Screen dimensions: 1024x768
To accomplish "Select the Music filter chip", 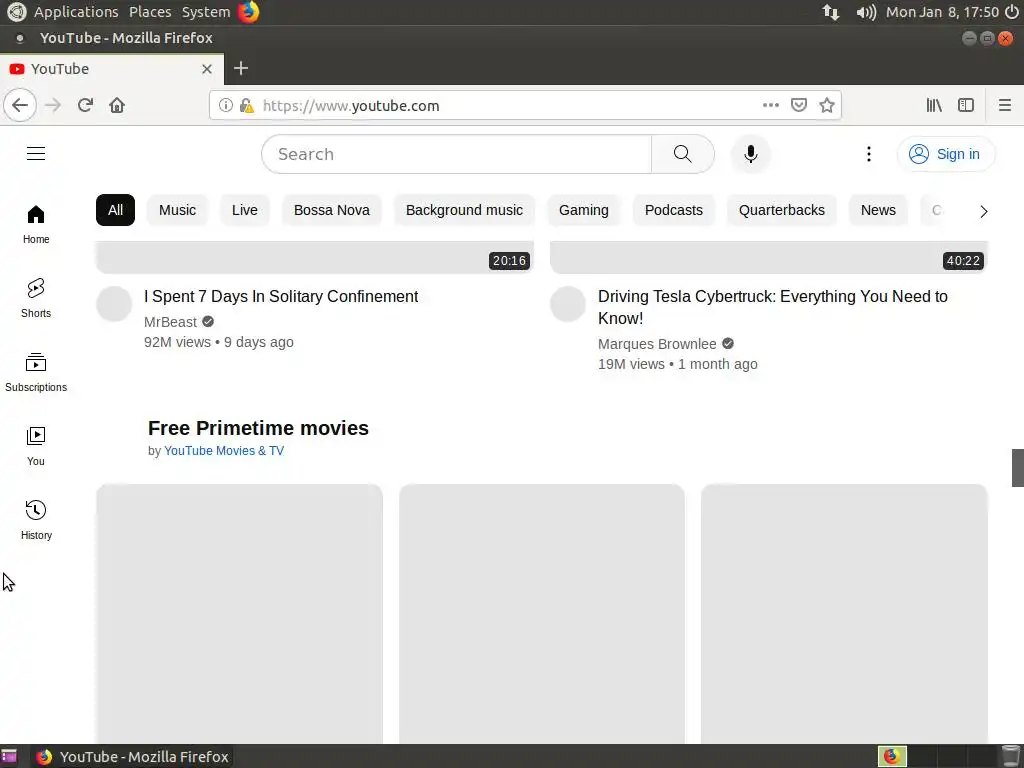I will pos(178,210).
